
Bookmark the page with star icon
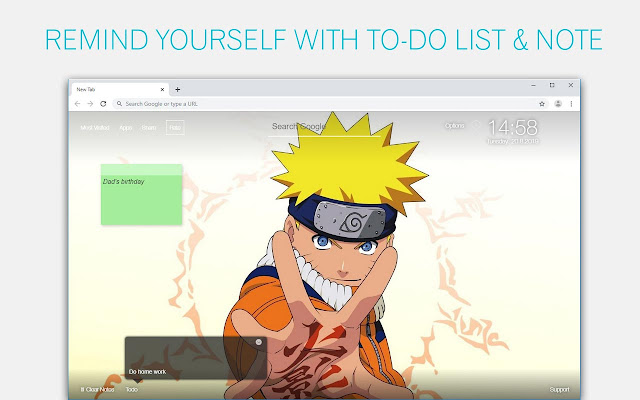tap(542, 104)
